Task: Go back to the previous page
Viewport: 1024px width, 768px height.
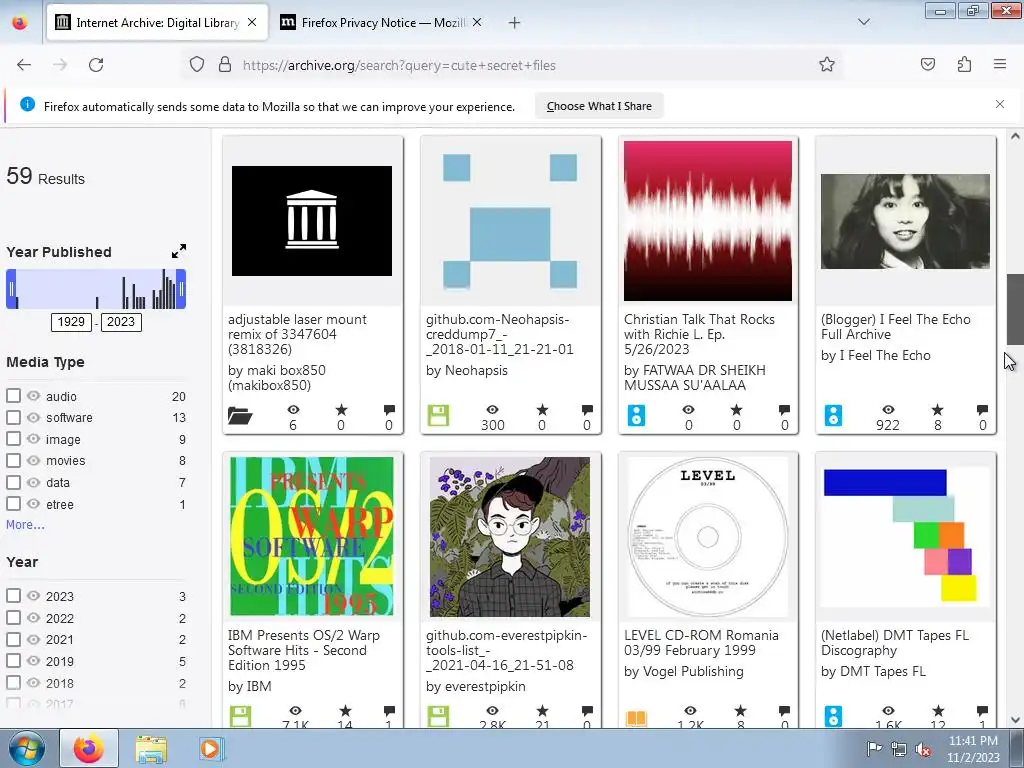Action: [24, 65]
